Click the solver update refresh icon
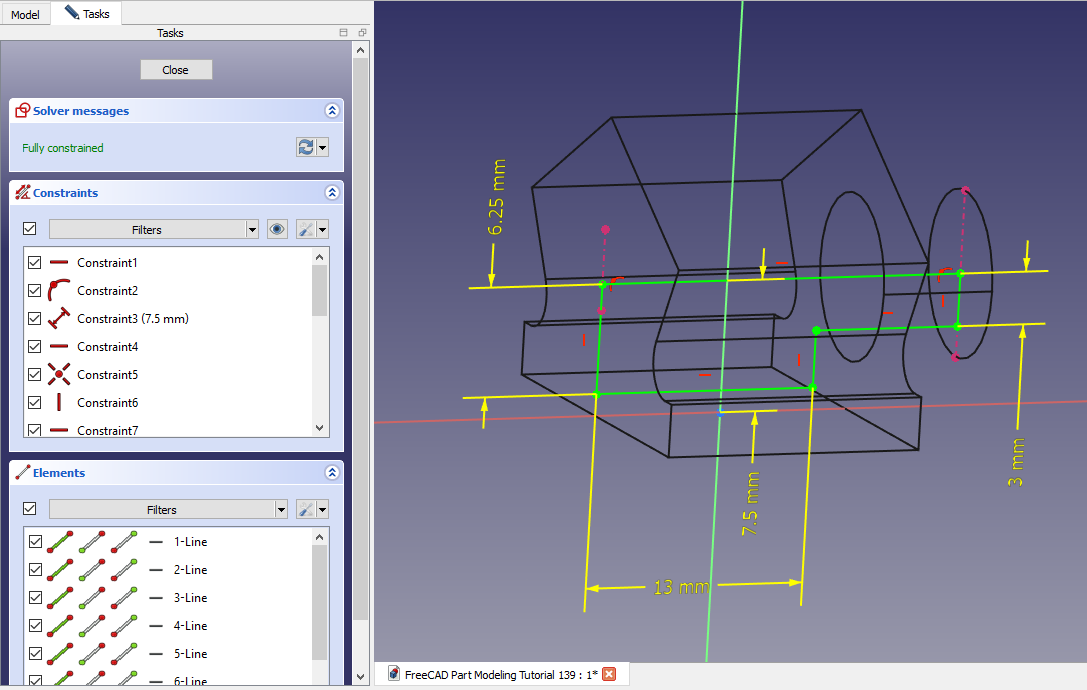This screenshot has width=1087, height=690. 306,147
